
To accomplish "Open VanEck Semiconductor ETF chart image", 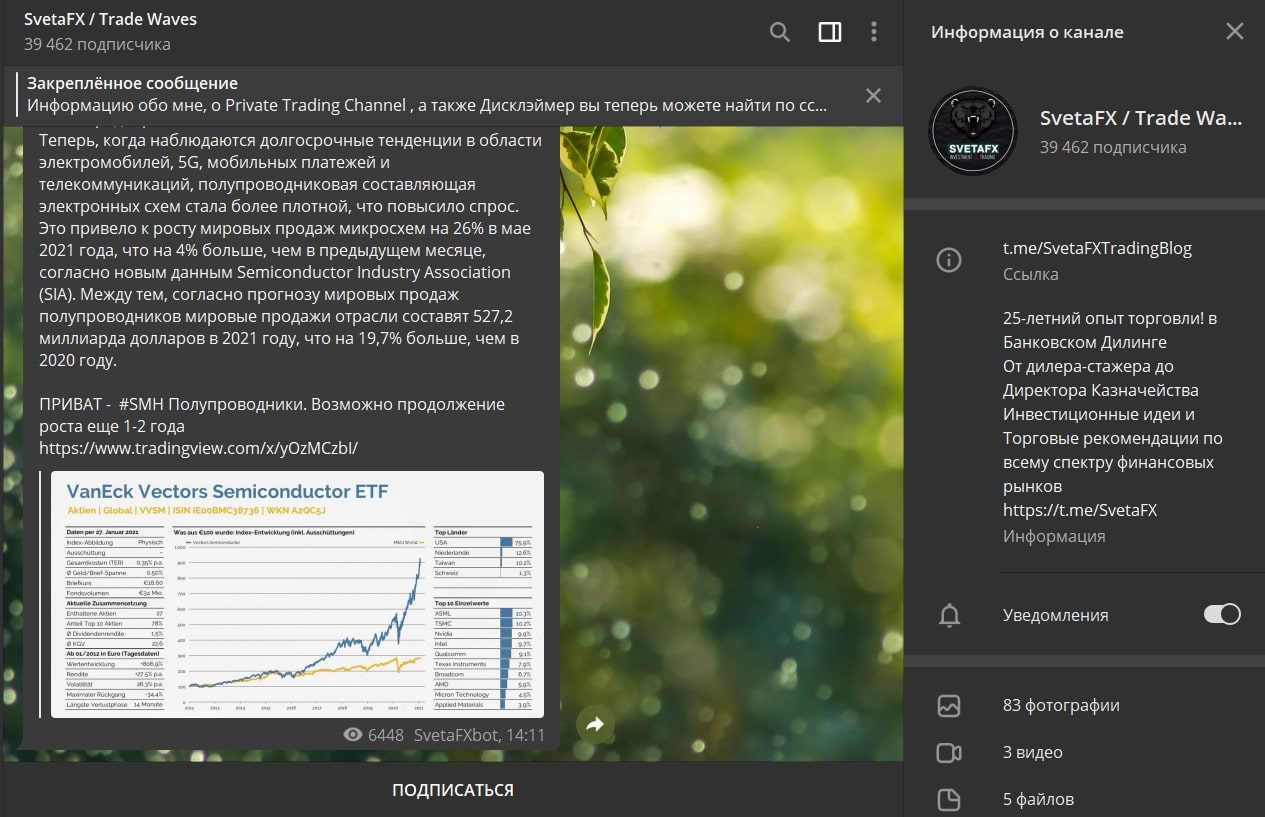I will point(297,594).
